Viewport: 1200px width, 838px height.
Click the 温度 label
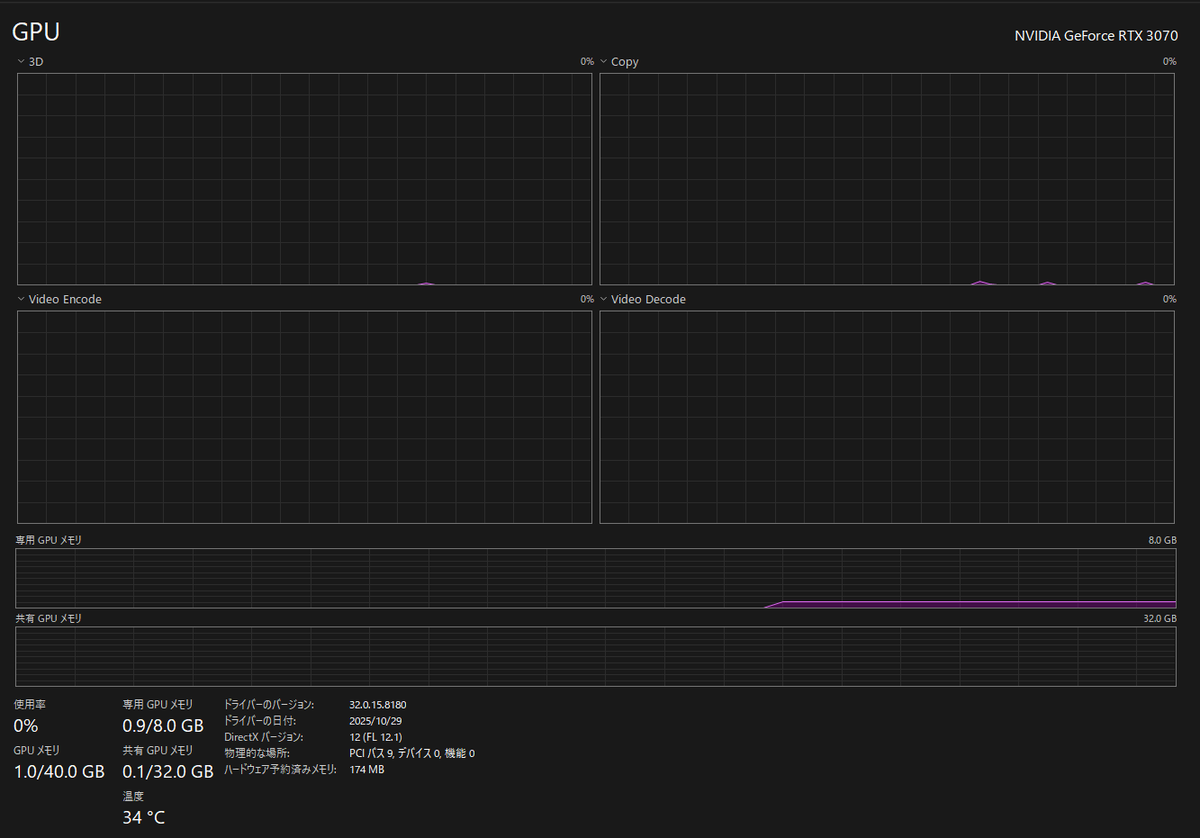[x=133, y=796]
